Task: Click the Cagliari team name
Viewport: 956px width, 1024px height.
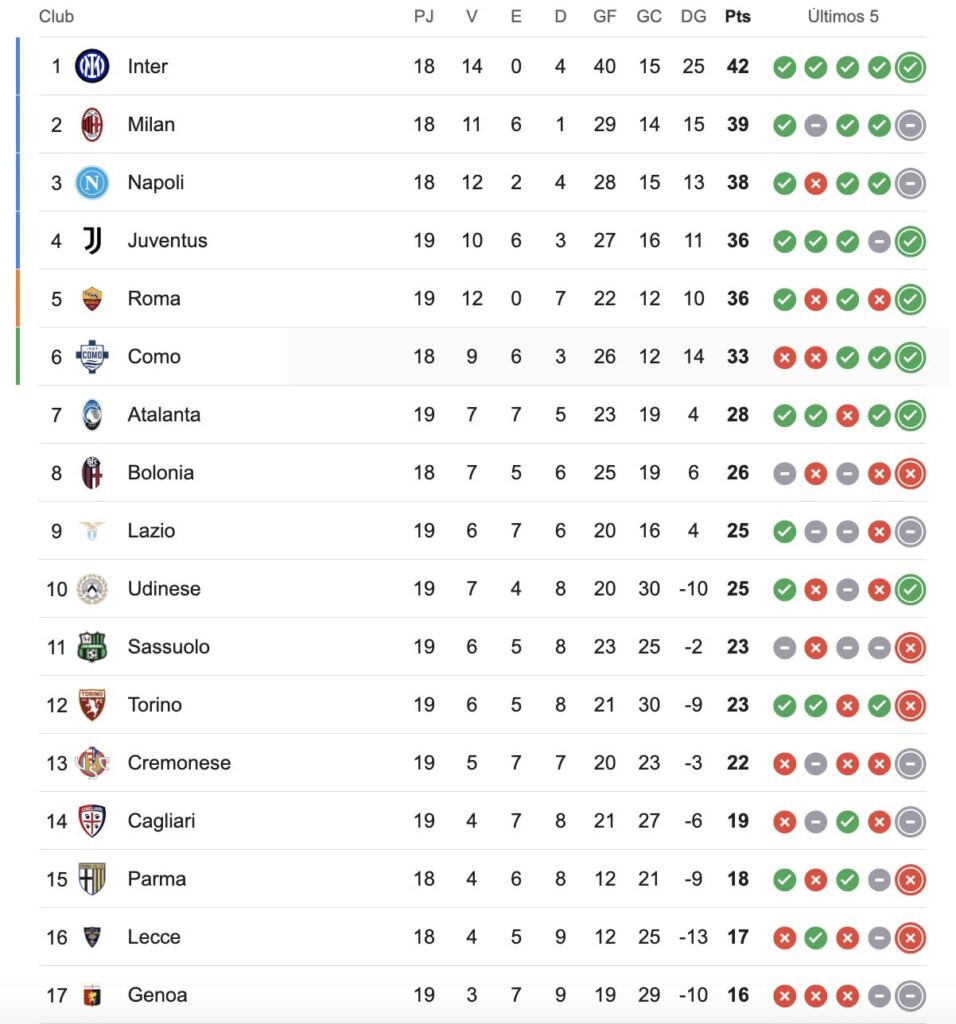Action: pyautogui.click(x=161, y=820)
